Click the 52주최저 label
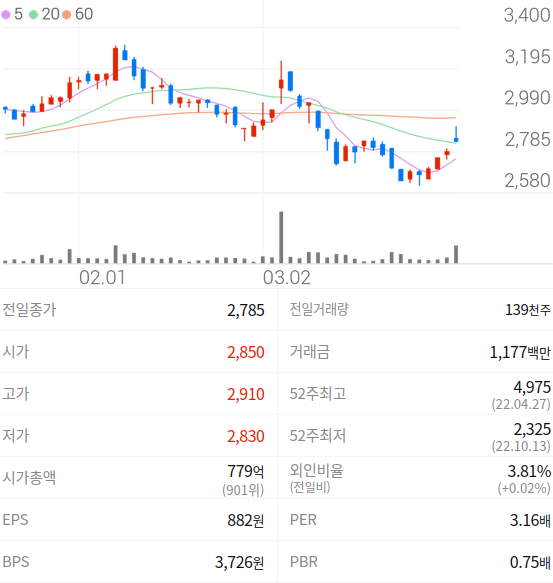The height and width of the screenshot is (583, 553). [x=318, y=436]
